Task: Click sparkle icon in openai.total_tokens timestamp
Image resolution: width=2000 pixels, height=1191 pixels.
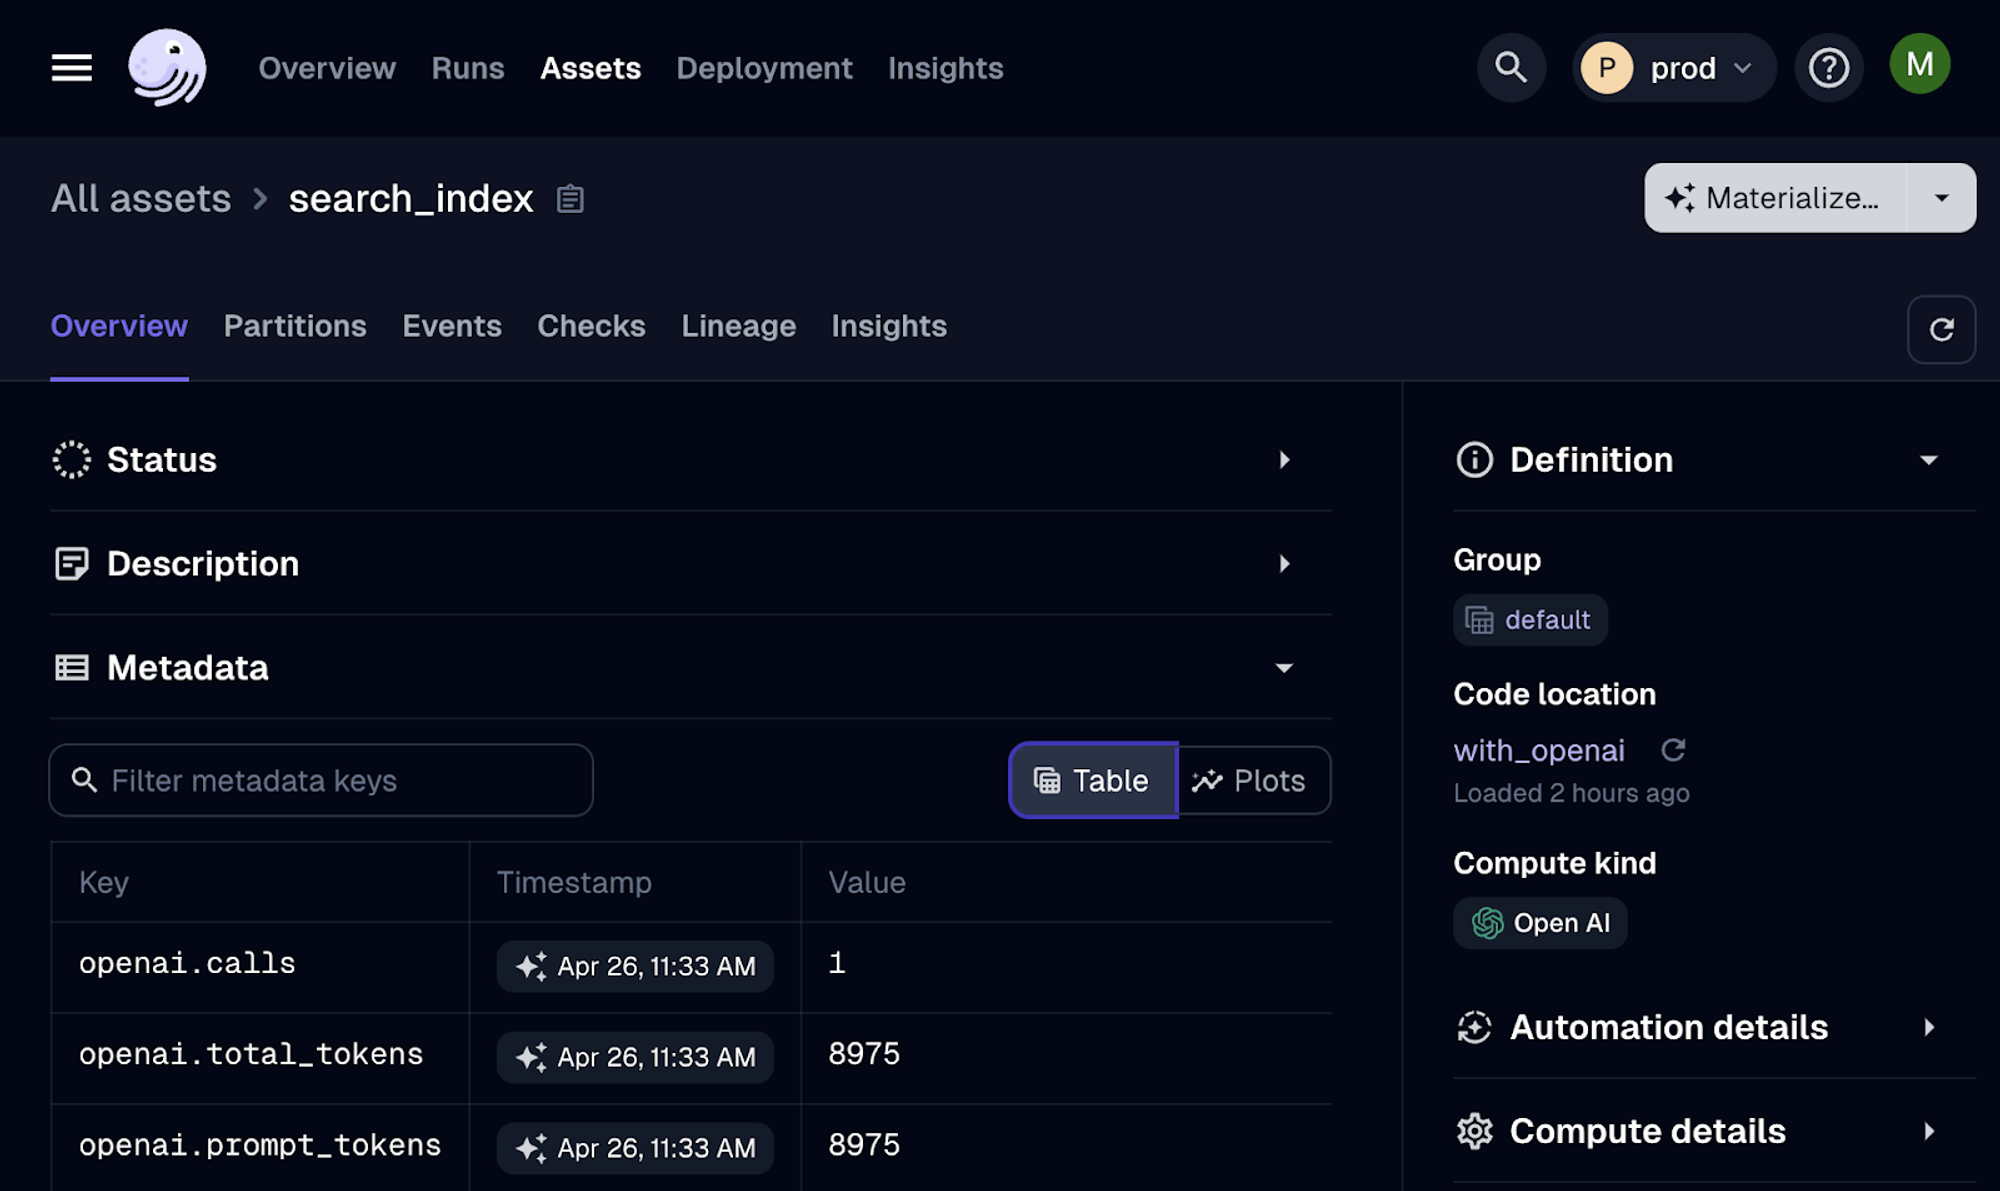Action: click(x=531, y=1057)
